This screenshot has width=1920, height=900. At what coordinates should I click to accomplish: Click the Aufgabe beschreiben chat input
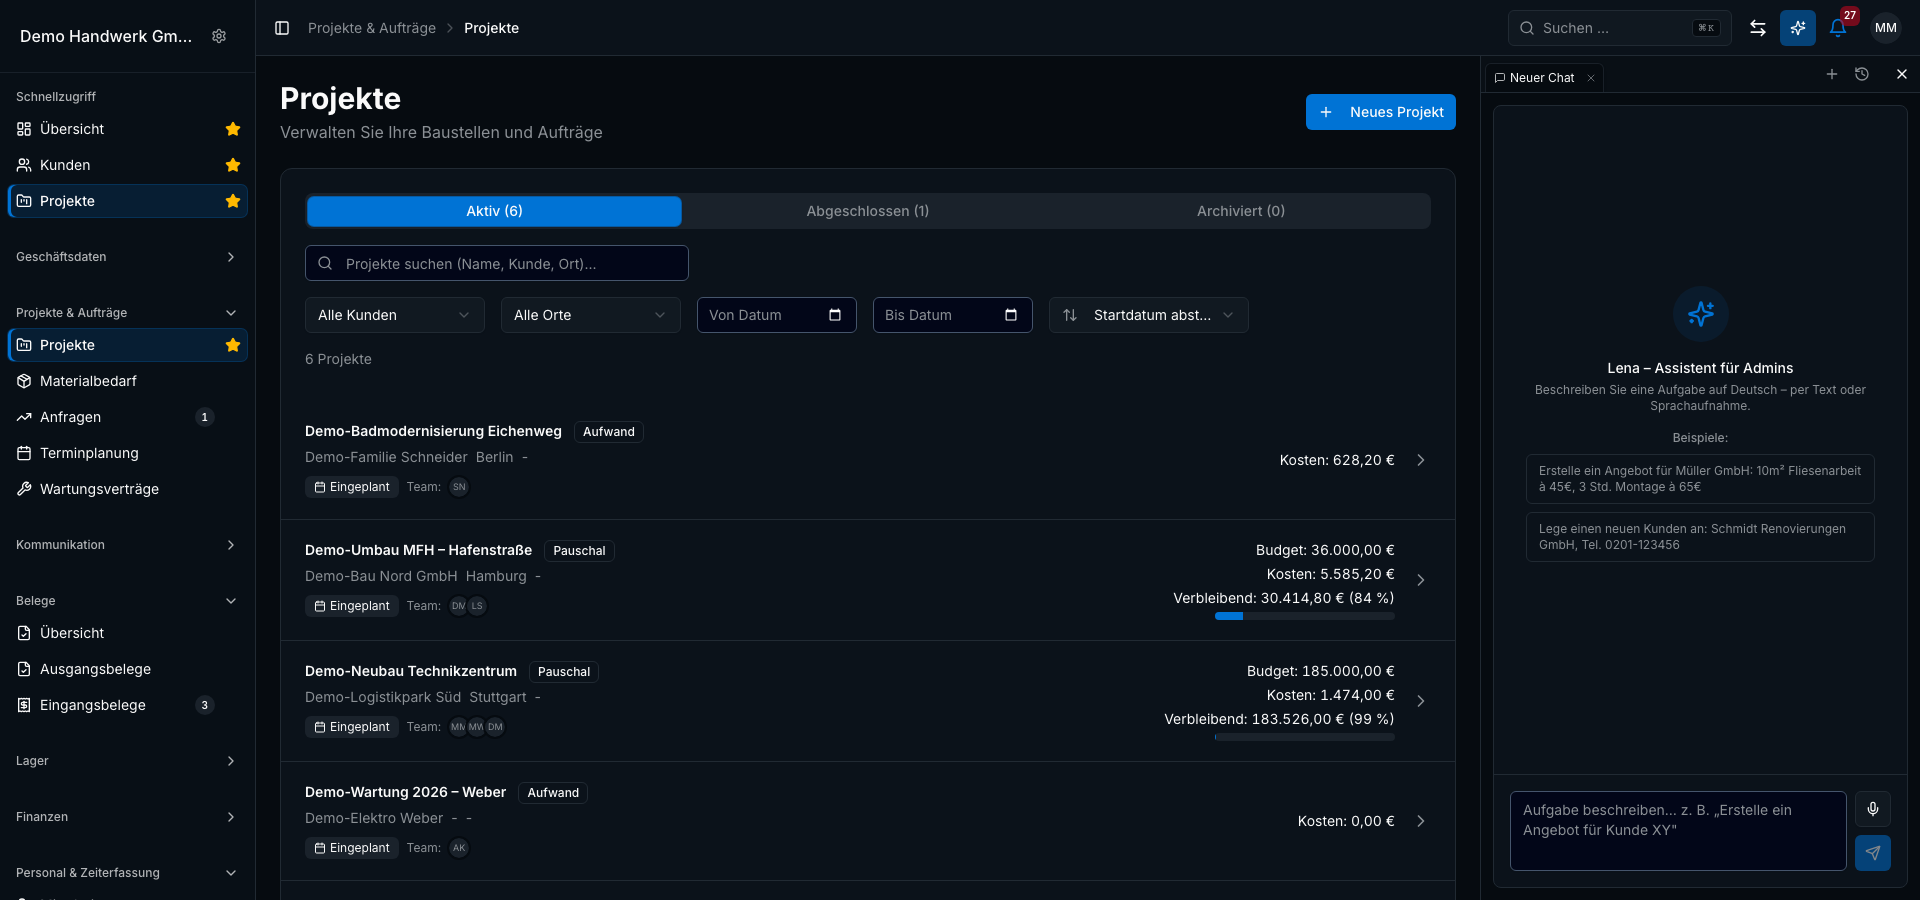coord(1678,831)
